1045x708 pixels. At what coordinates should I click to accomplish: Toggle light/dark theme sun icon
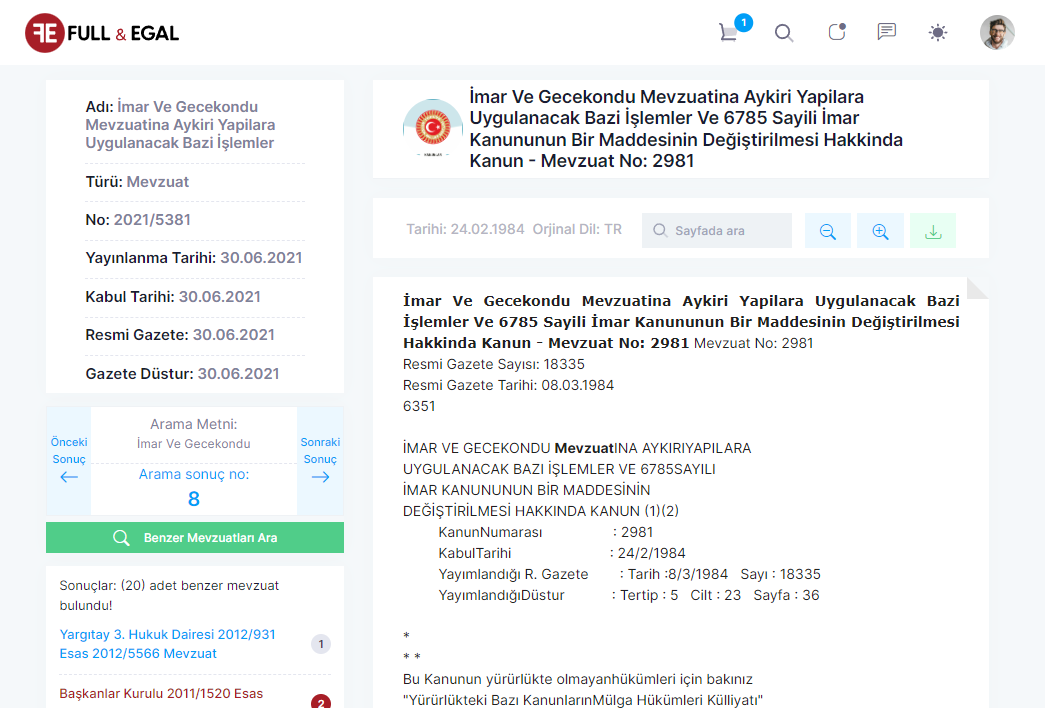[937, 33]
